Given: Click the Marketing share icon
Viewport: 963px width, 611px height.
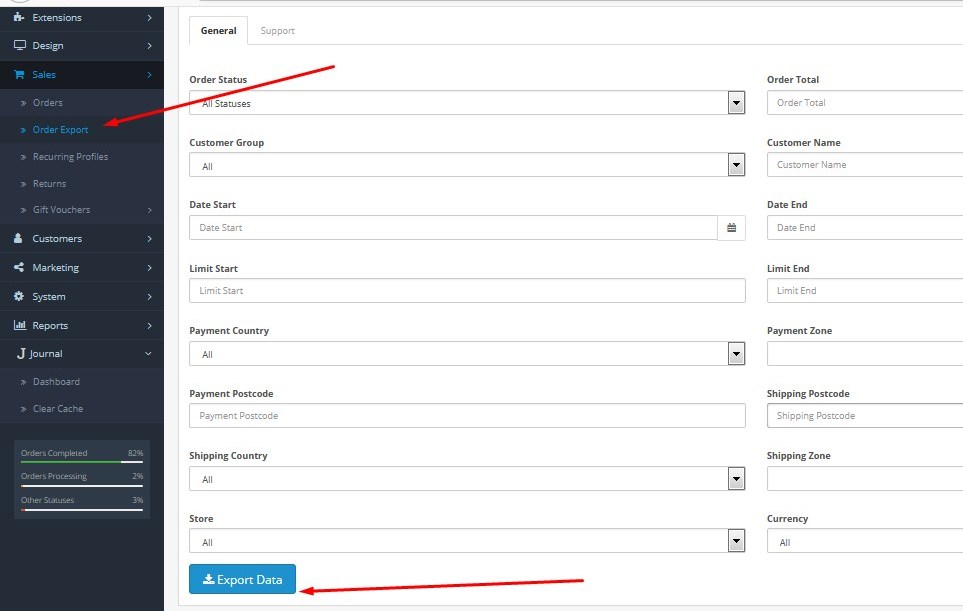Looking at the screenshot, I should 19,267.
